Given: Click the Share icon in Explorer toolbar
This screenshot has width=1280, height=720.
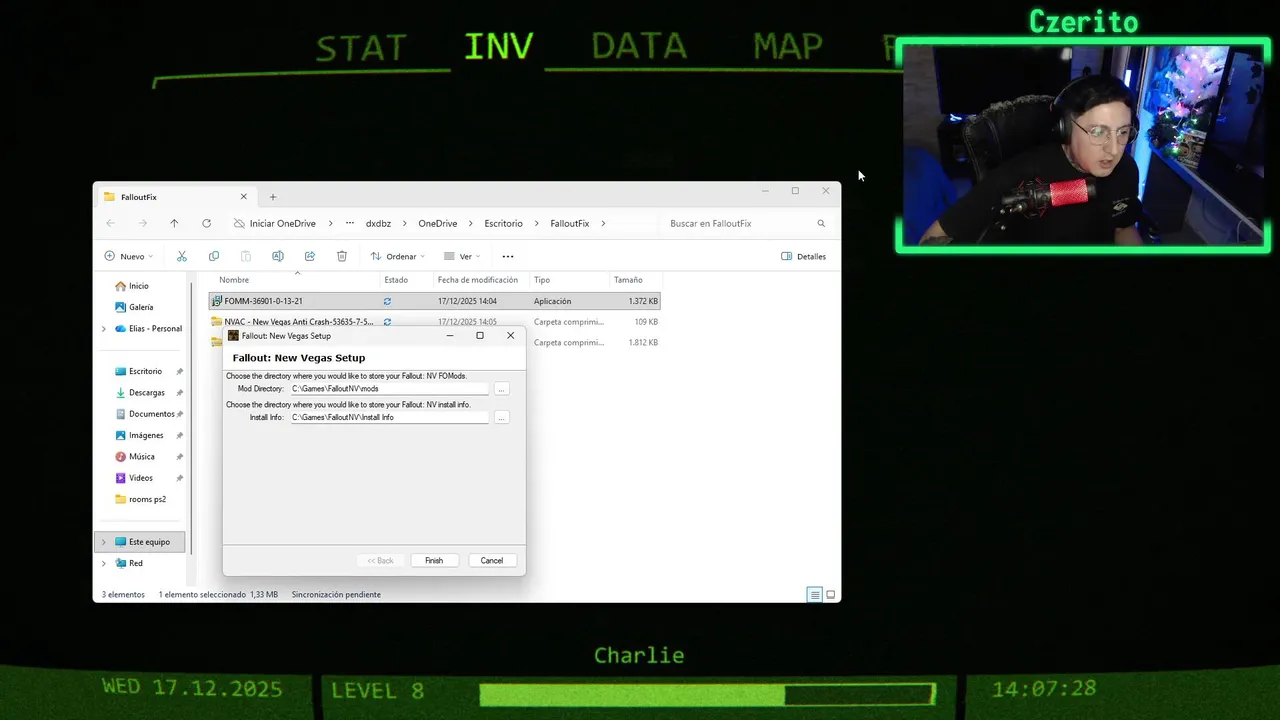Looking at the screenshot, I should [x=310, y=256].
